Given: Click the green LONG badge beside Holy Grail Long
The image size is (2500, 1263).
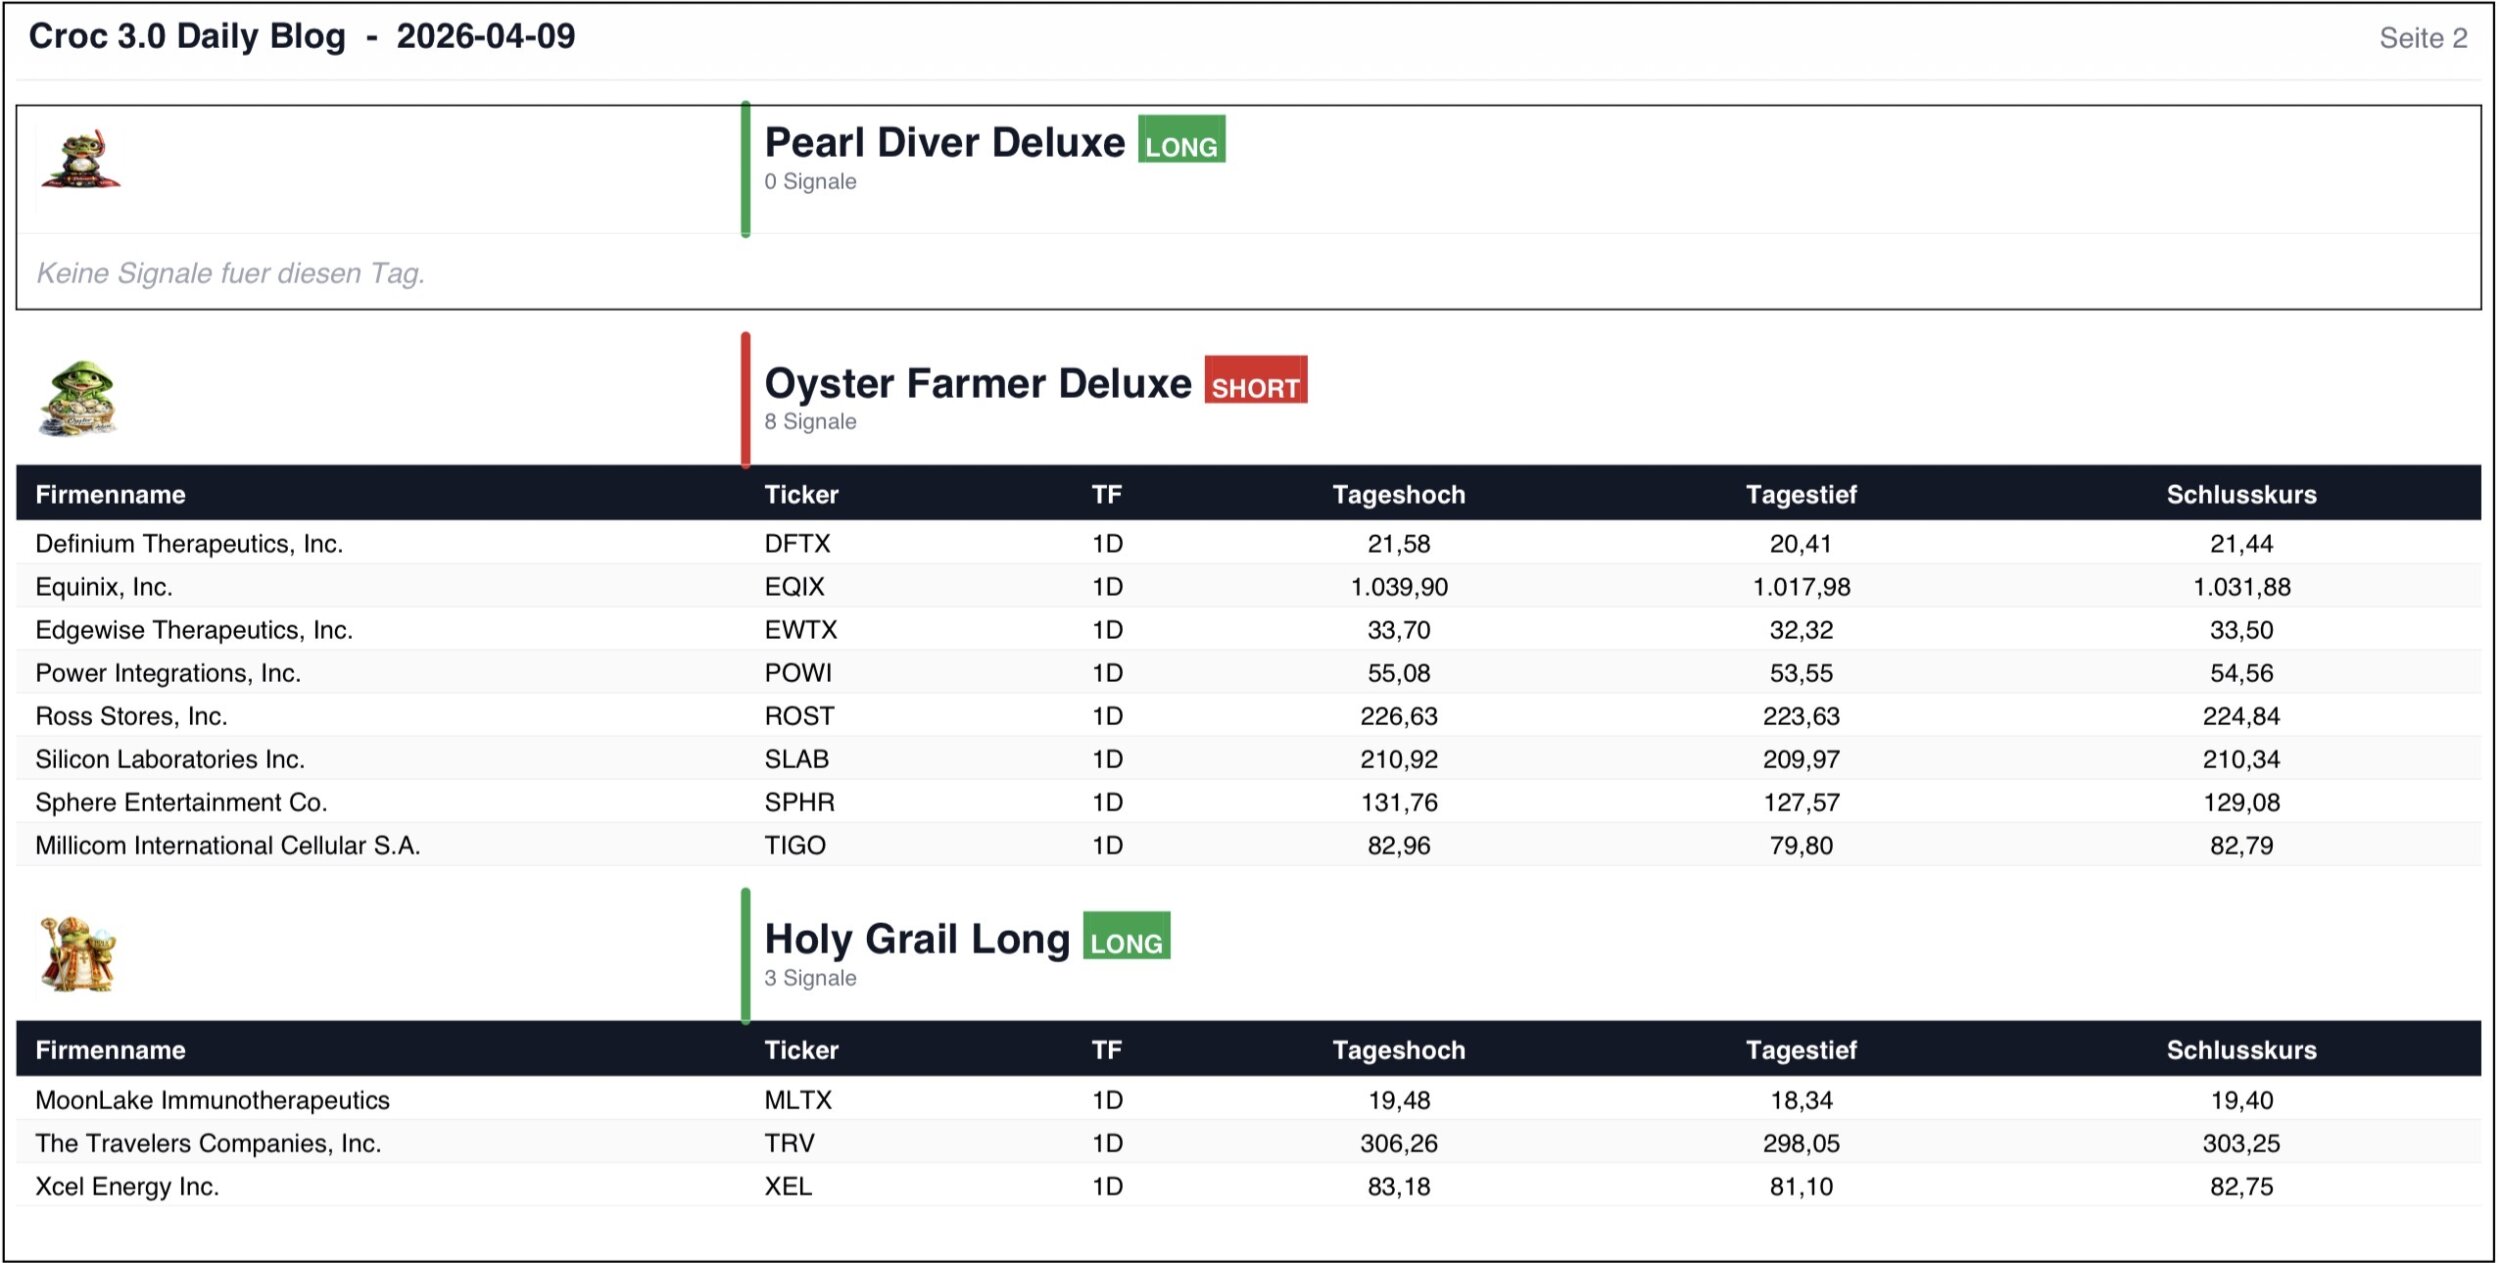Looking at the screenshot, I should pyautogui.click(x=1126, y=937).
